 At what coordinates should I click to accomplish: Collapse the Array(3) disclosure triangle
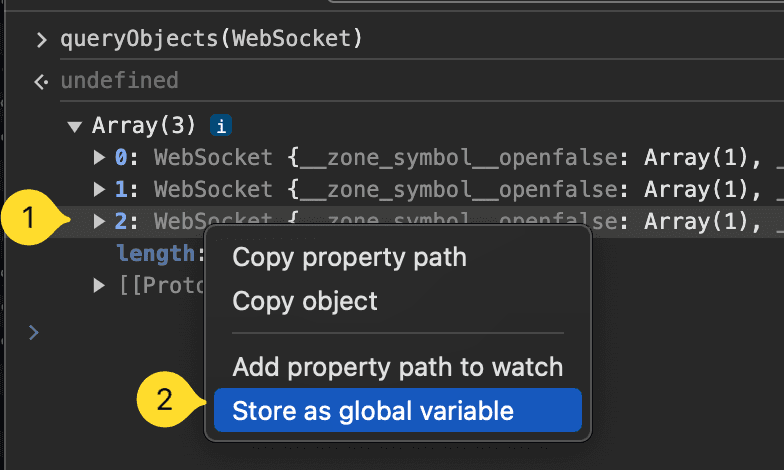(x=73, y=126)
